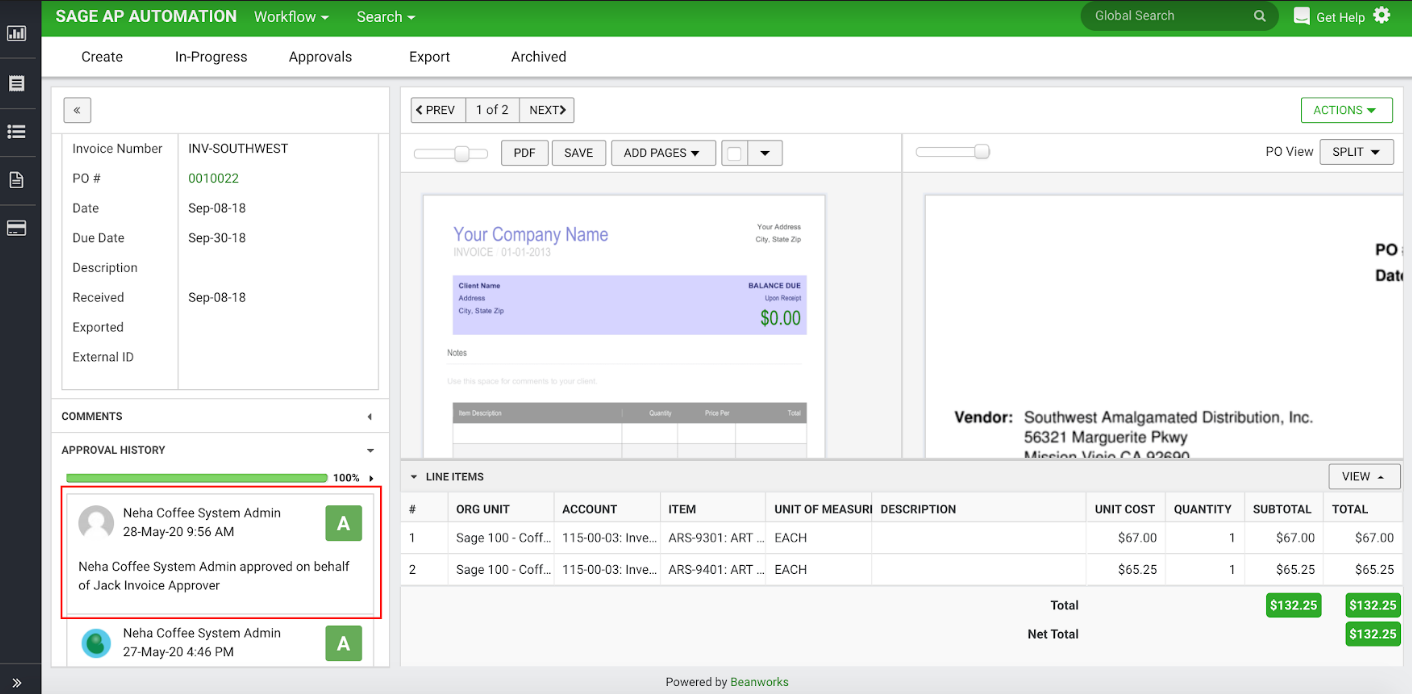This screenshot has width=1412, height=694.
Task: Collapse details panel with « button
Action: pyautogui.click(x=77, y=110)
